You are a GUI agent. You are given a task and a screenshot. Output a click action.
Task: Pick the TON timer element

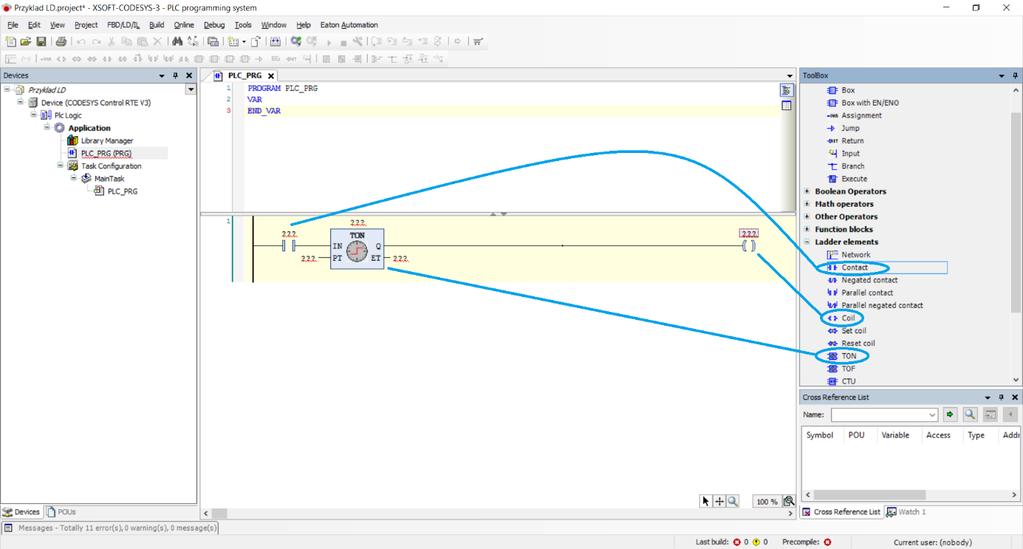point(842,356)
